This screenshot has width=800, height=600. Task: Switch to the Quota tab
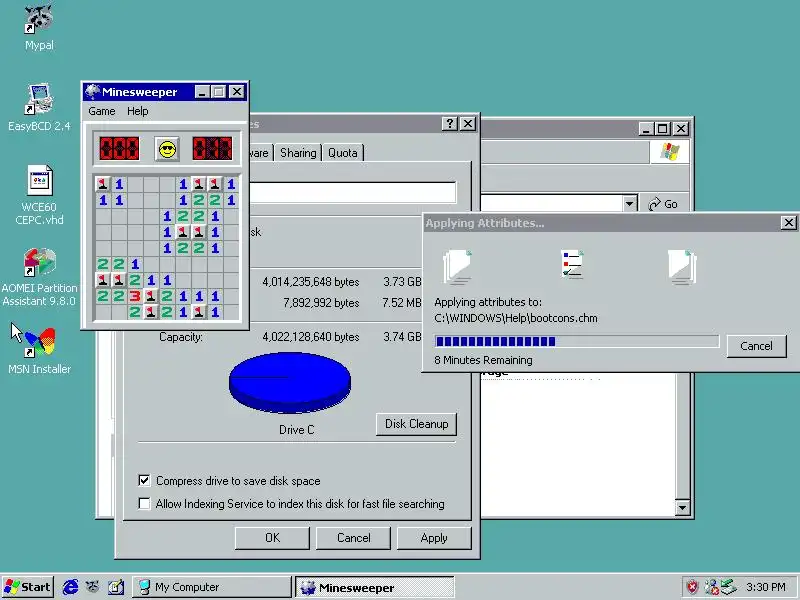coord(342,153)
